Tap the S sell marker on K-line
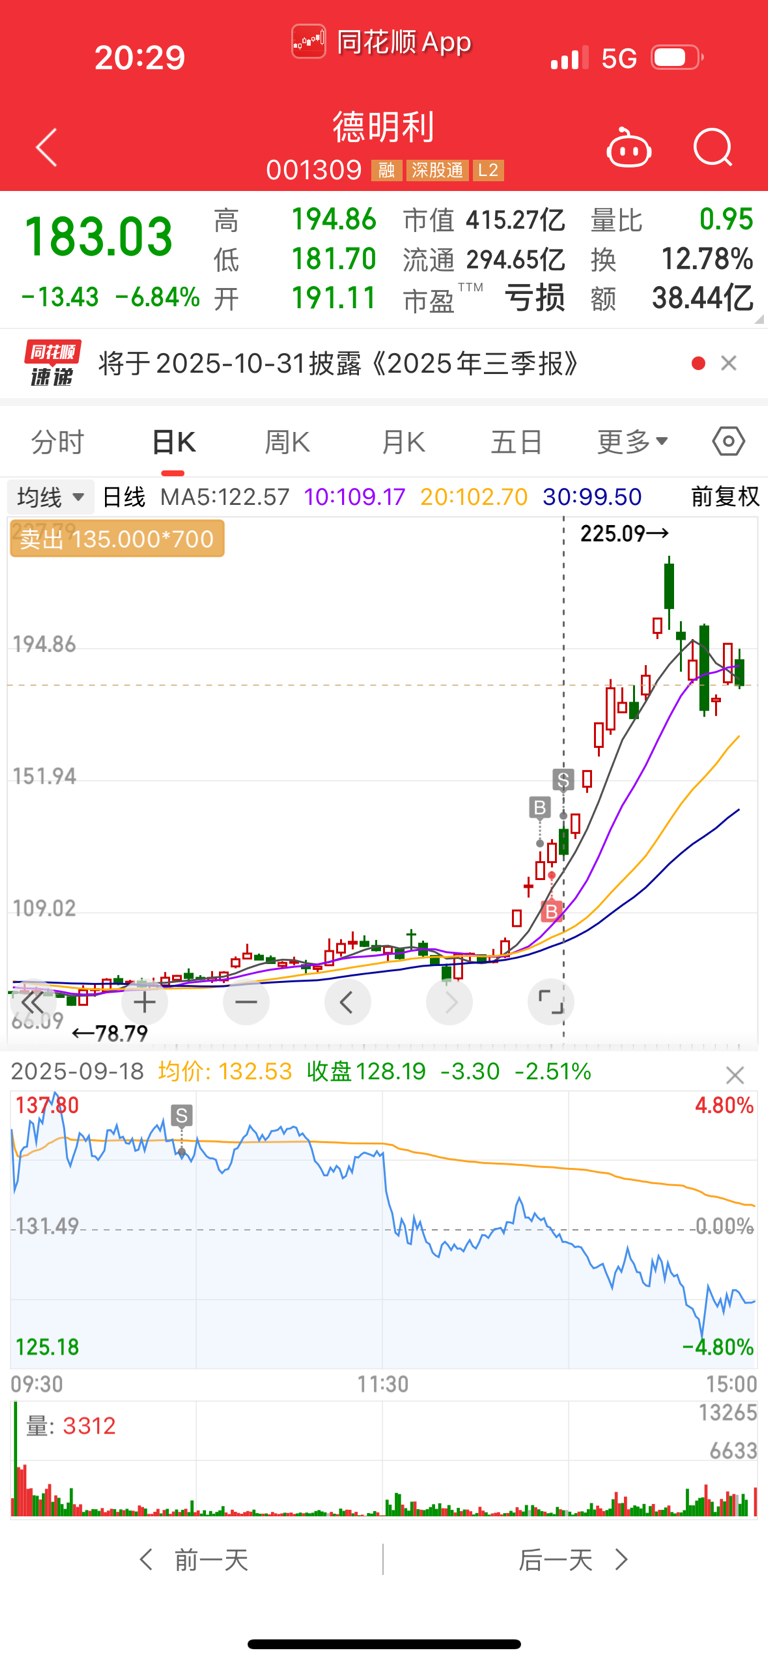This screenshot has height=1665, width=769. coord(563,780)
